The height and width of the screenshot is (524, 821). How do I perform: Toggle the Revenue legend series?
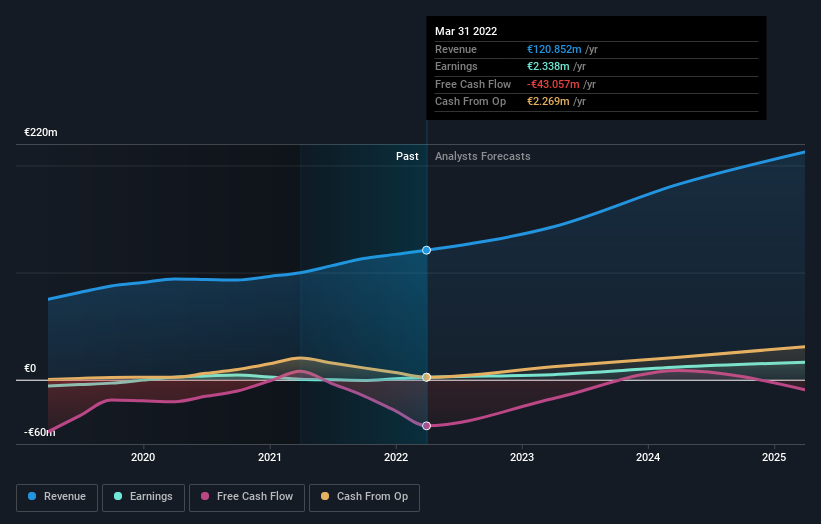57,497
